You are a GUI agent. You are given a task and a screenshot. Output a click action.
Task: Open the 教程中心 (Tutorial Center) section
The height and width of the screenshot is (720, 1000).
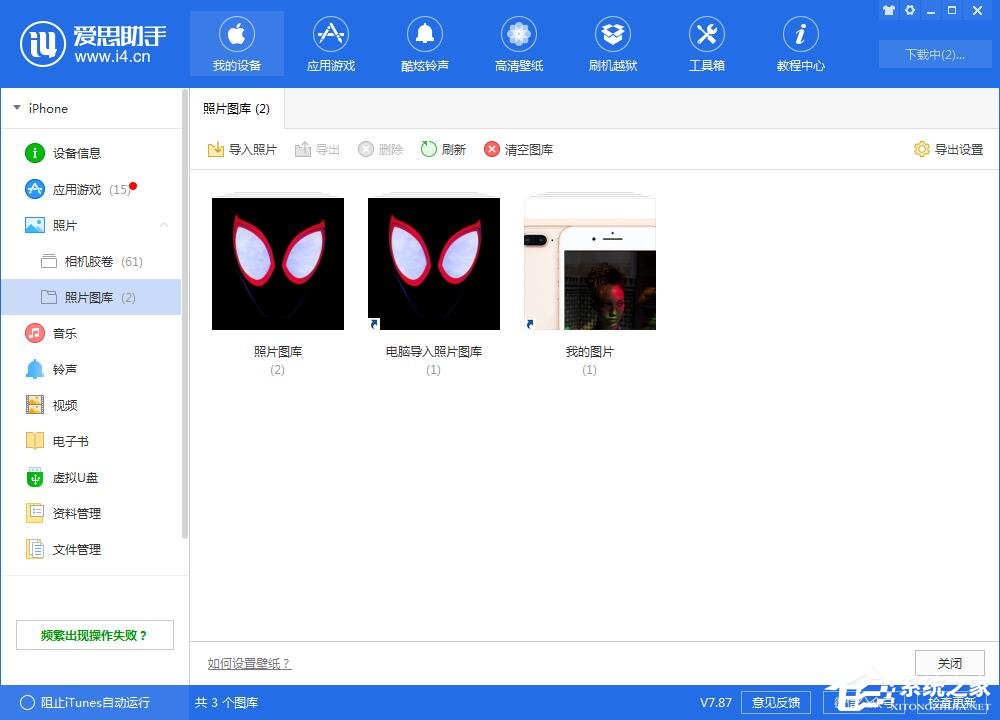pos(799,43)
